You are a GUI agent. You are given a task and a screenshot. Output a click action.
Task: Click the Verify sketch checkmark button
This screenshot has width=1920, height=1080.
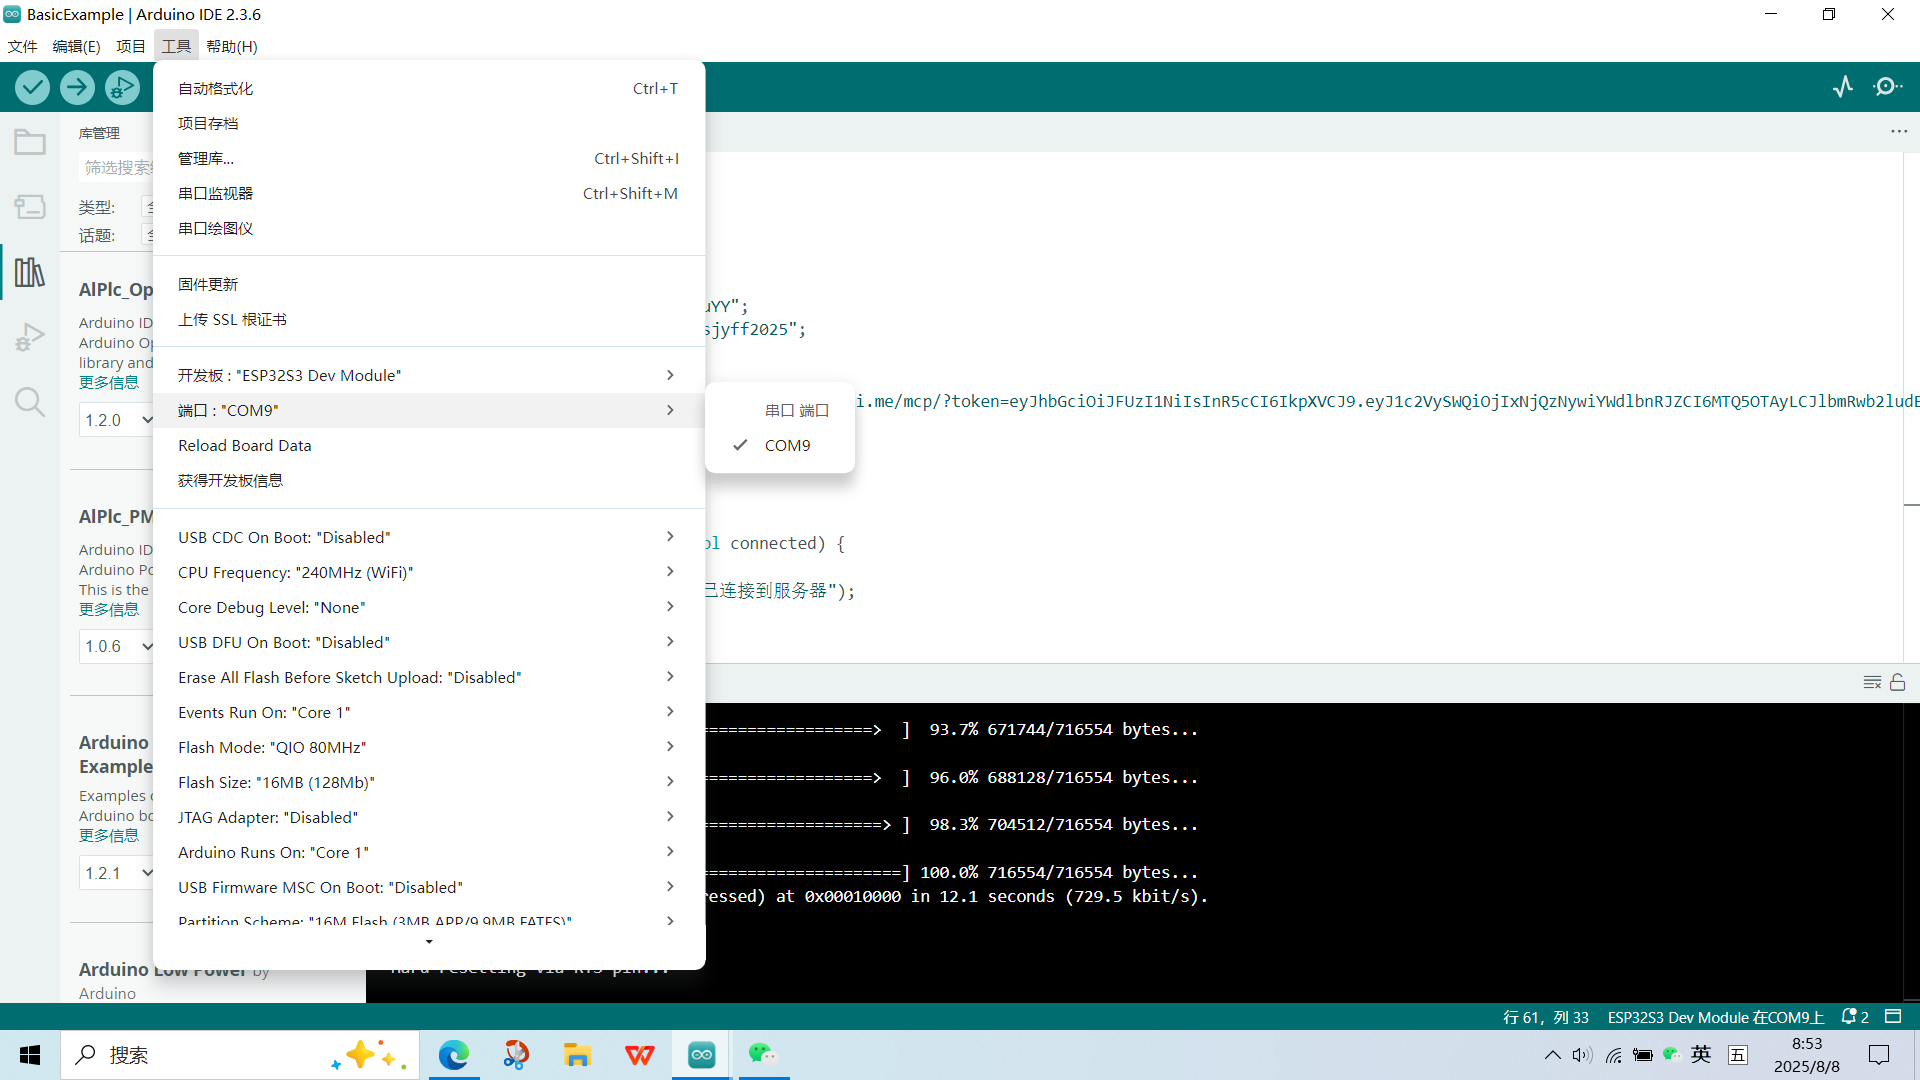click(33, 88)
